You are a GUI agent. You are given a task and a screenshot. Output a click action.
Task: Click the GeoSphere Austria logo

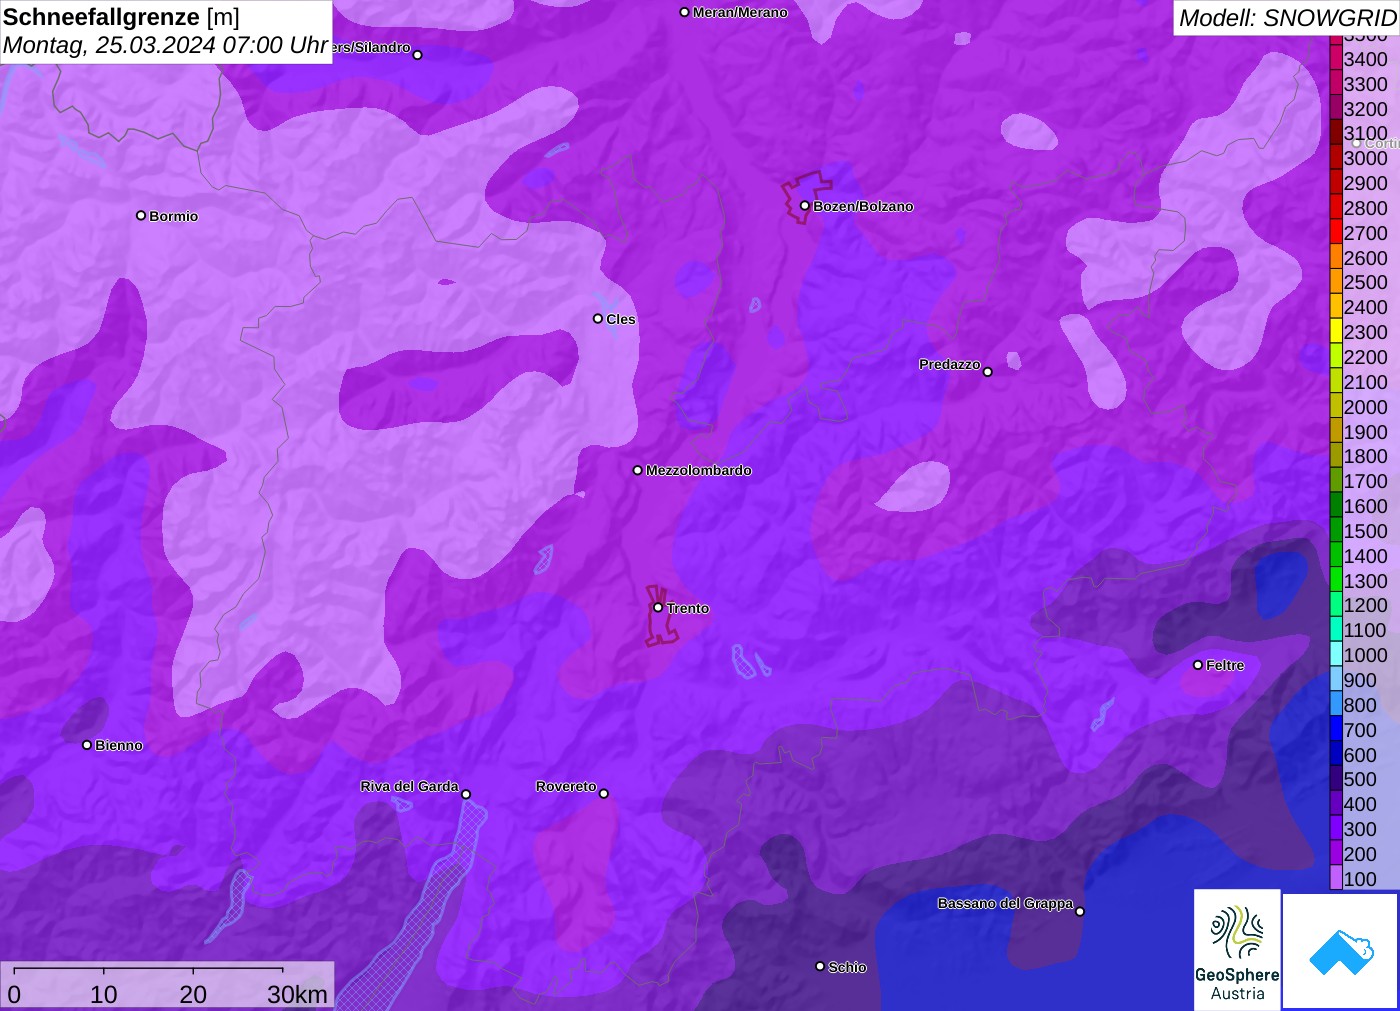[x=1237, y=949]
